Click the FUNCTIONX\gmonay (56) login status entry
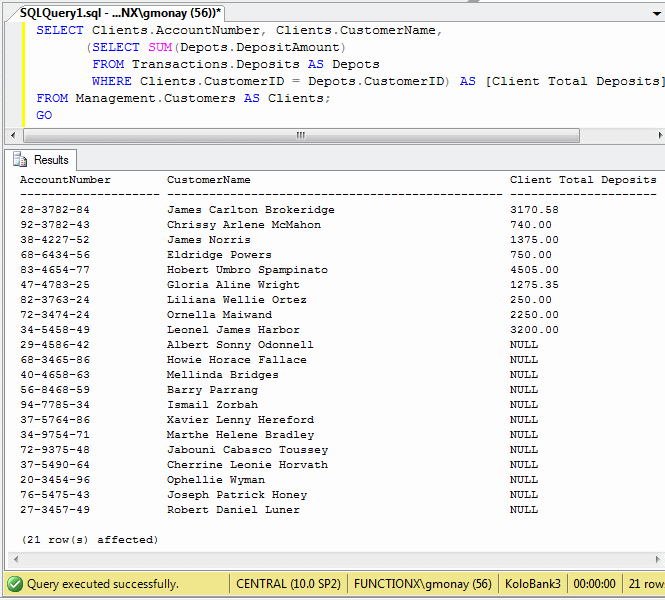665x600 pixels. pyautogui.click(x=423, y=584)
